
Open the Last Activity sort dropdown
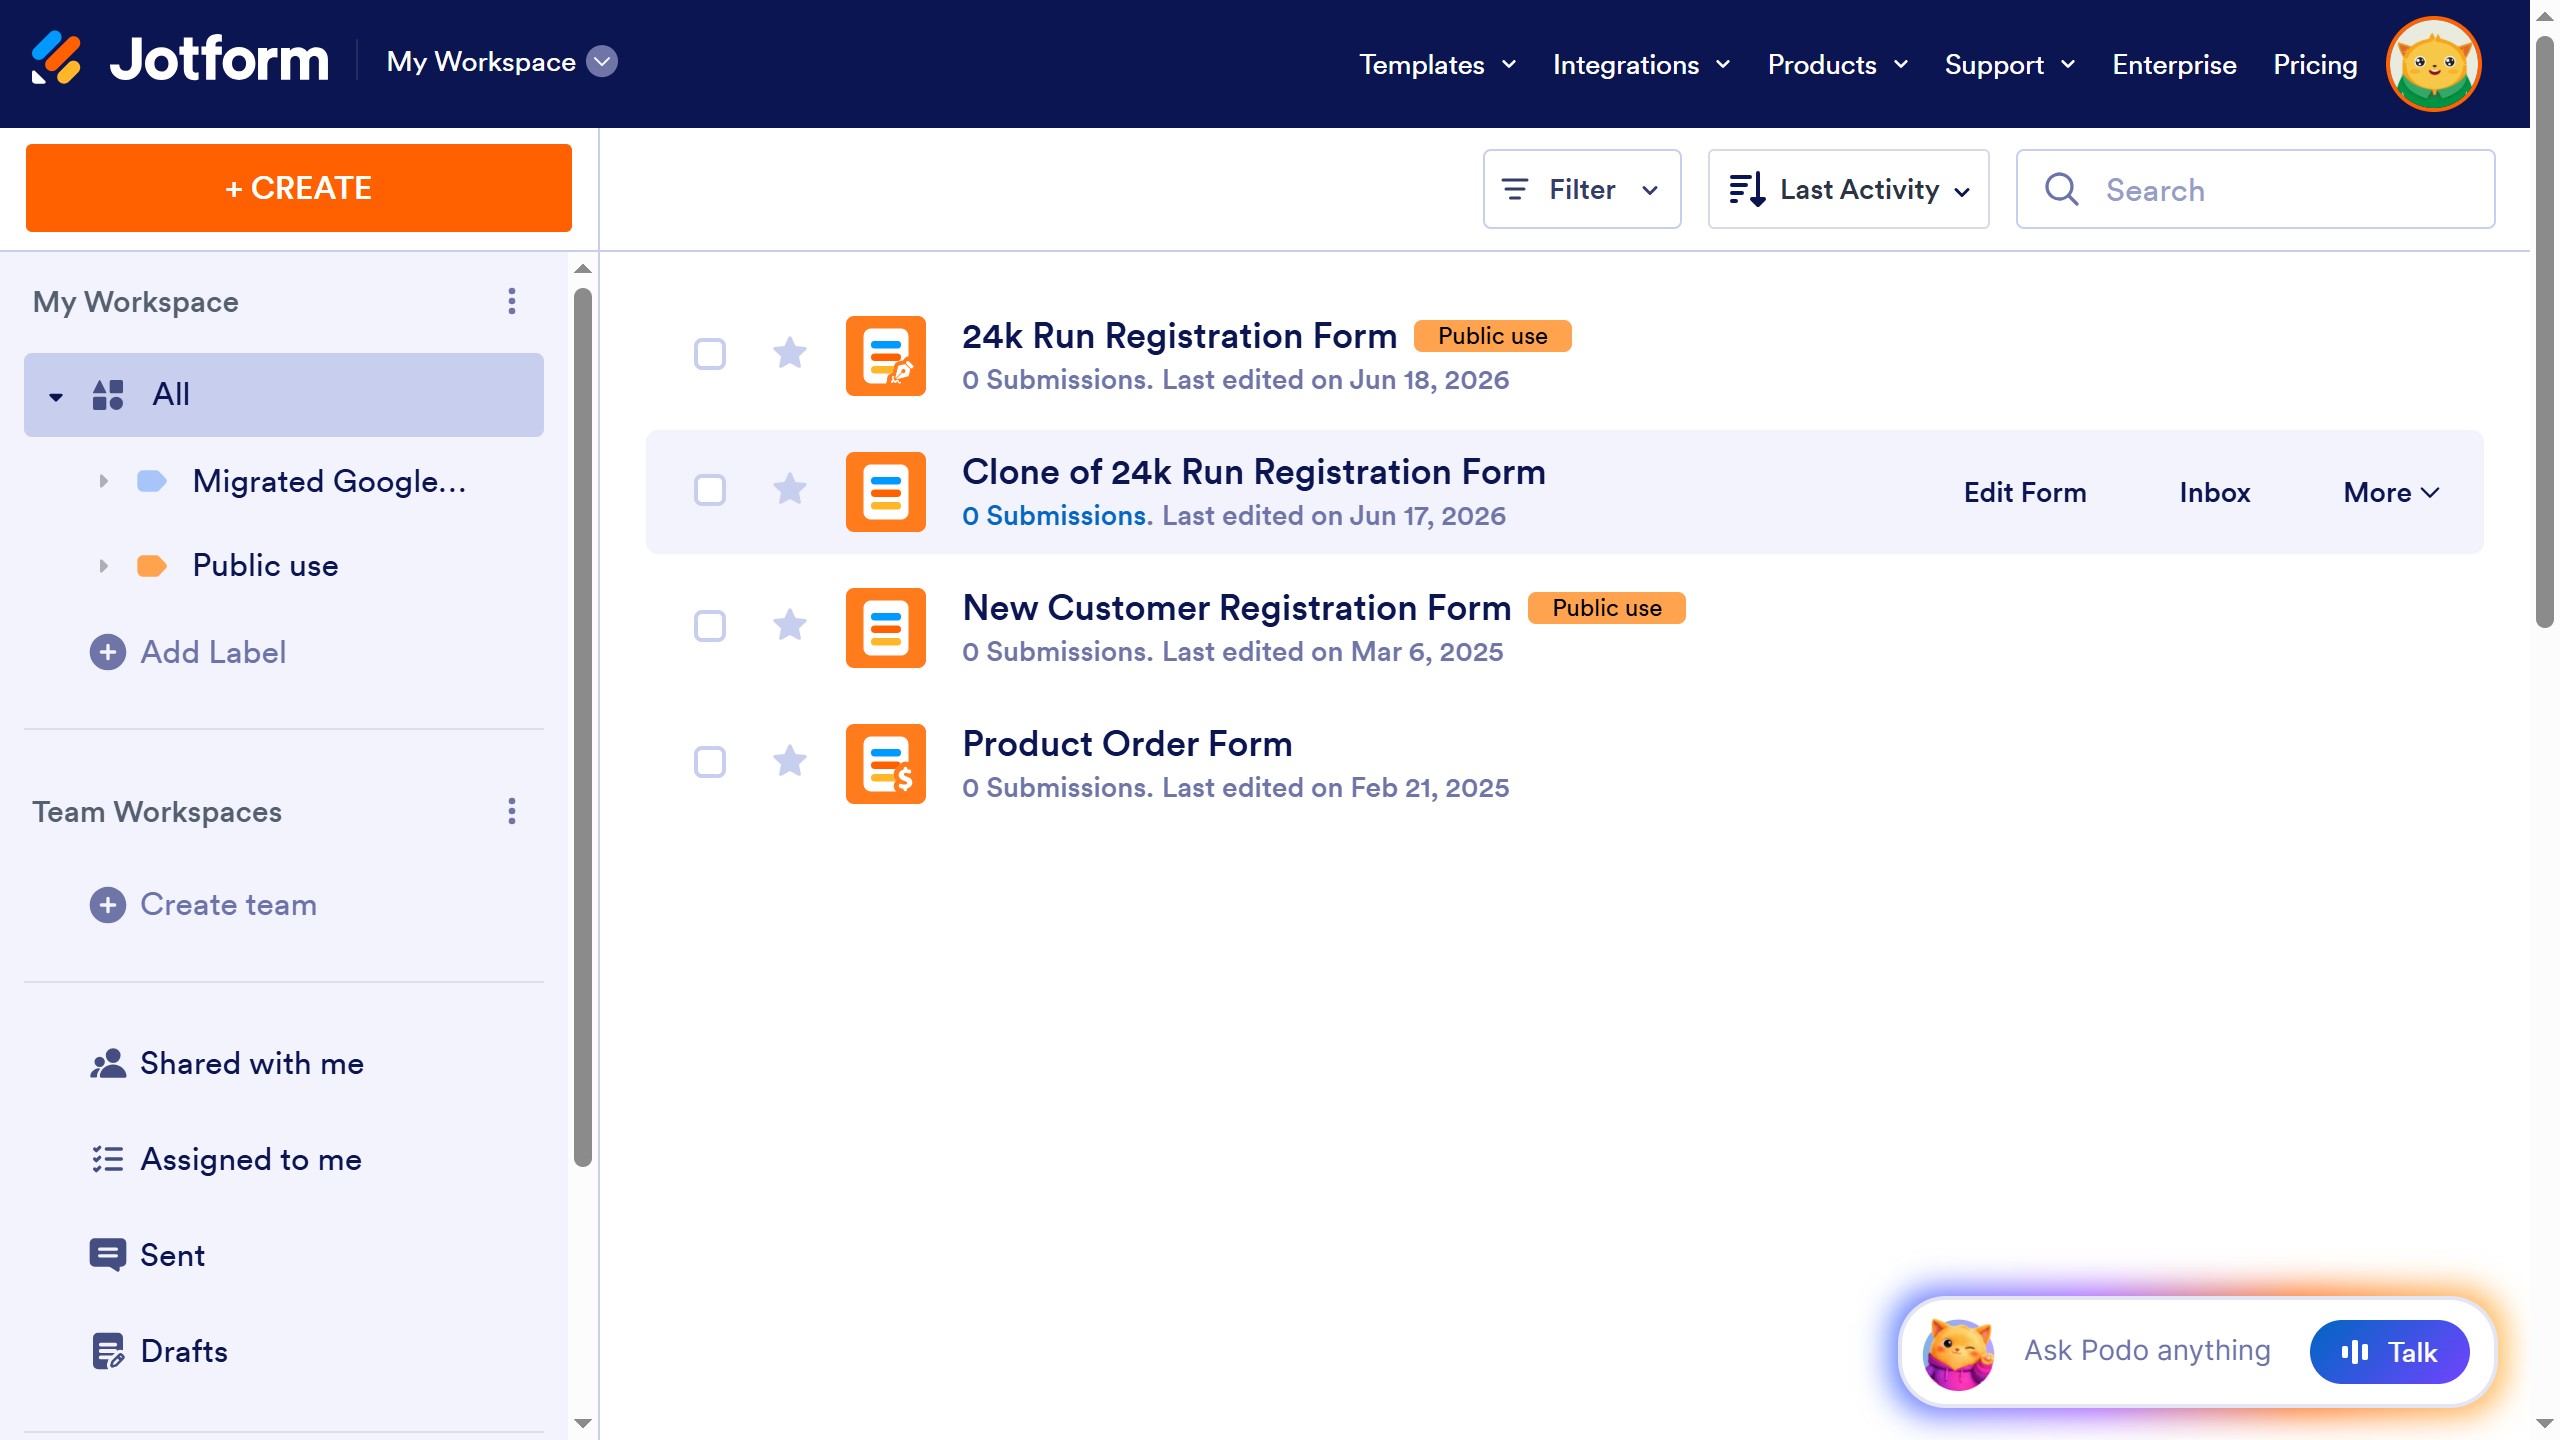(x=1849, y=189)
